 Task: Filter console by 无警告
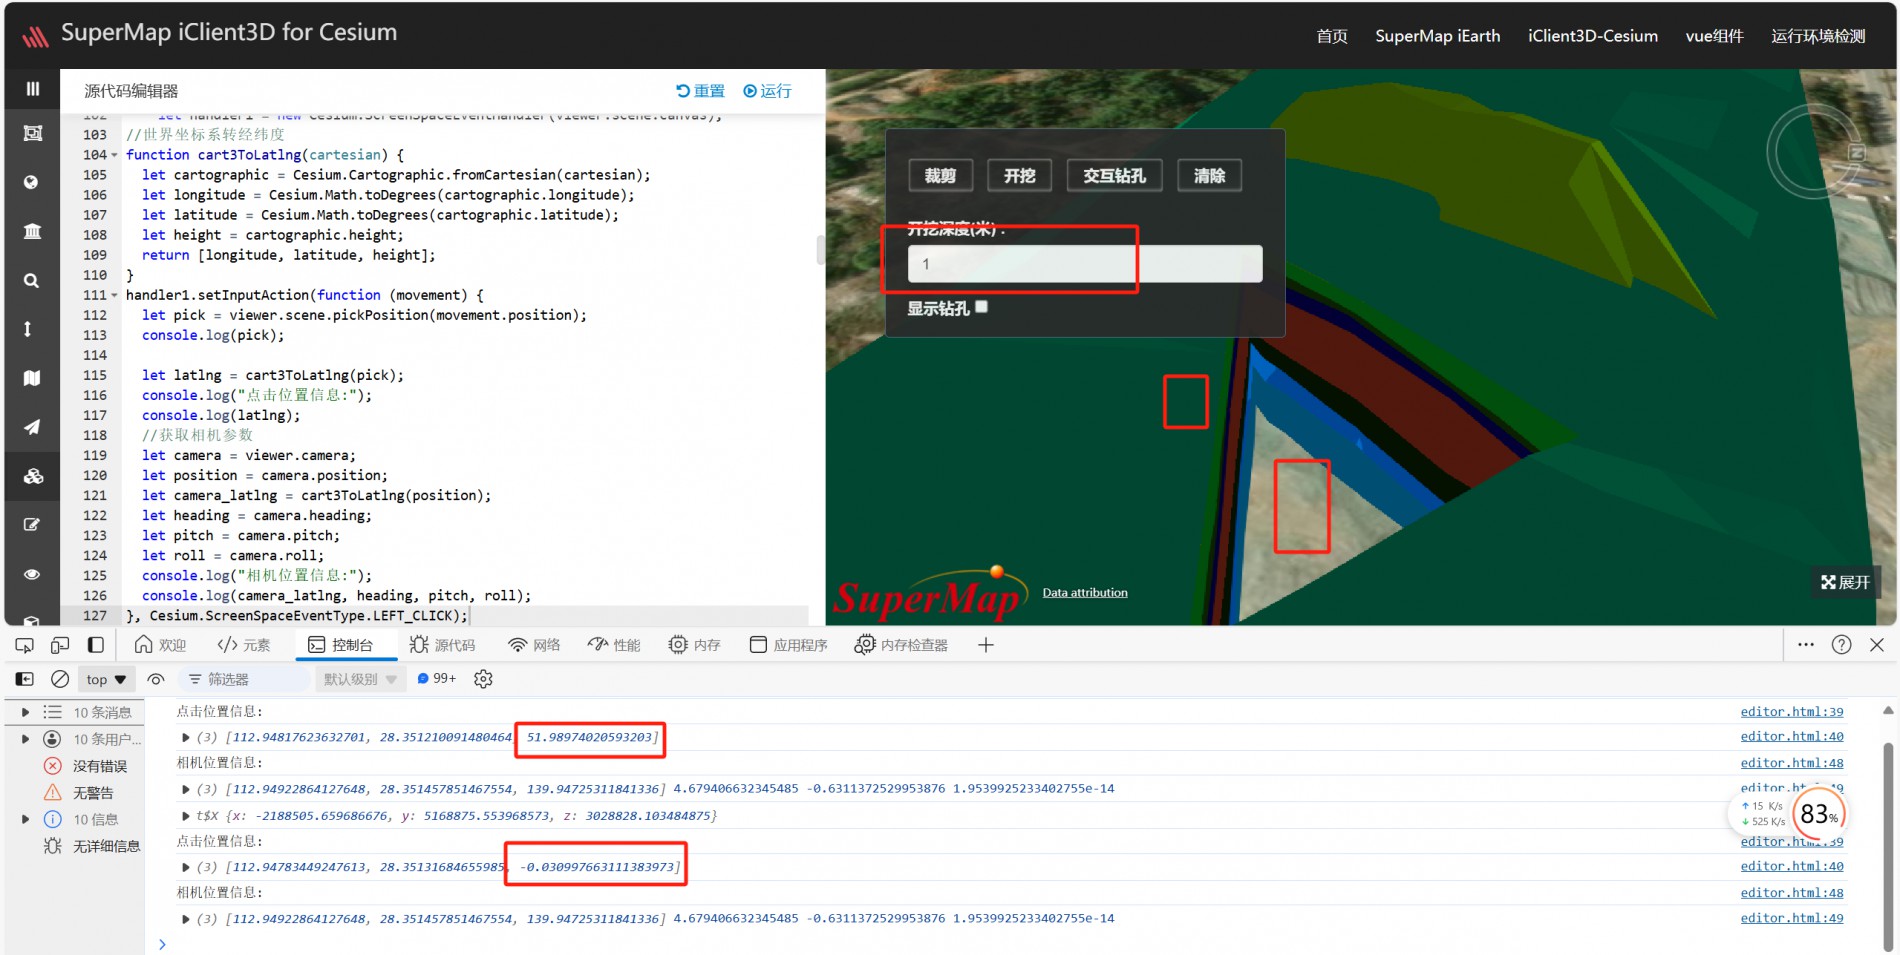tap(79, 793)
